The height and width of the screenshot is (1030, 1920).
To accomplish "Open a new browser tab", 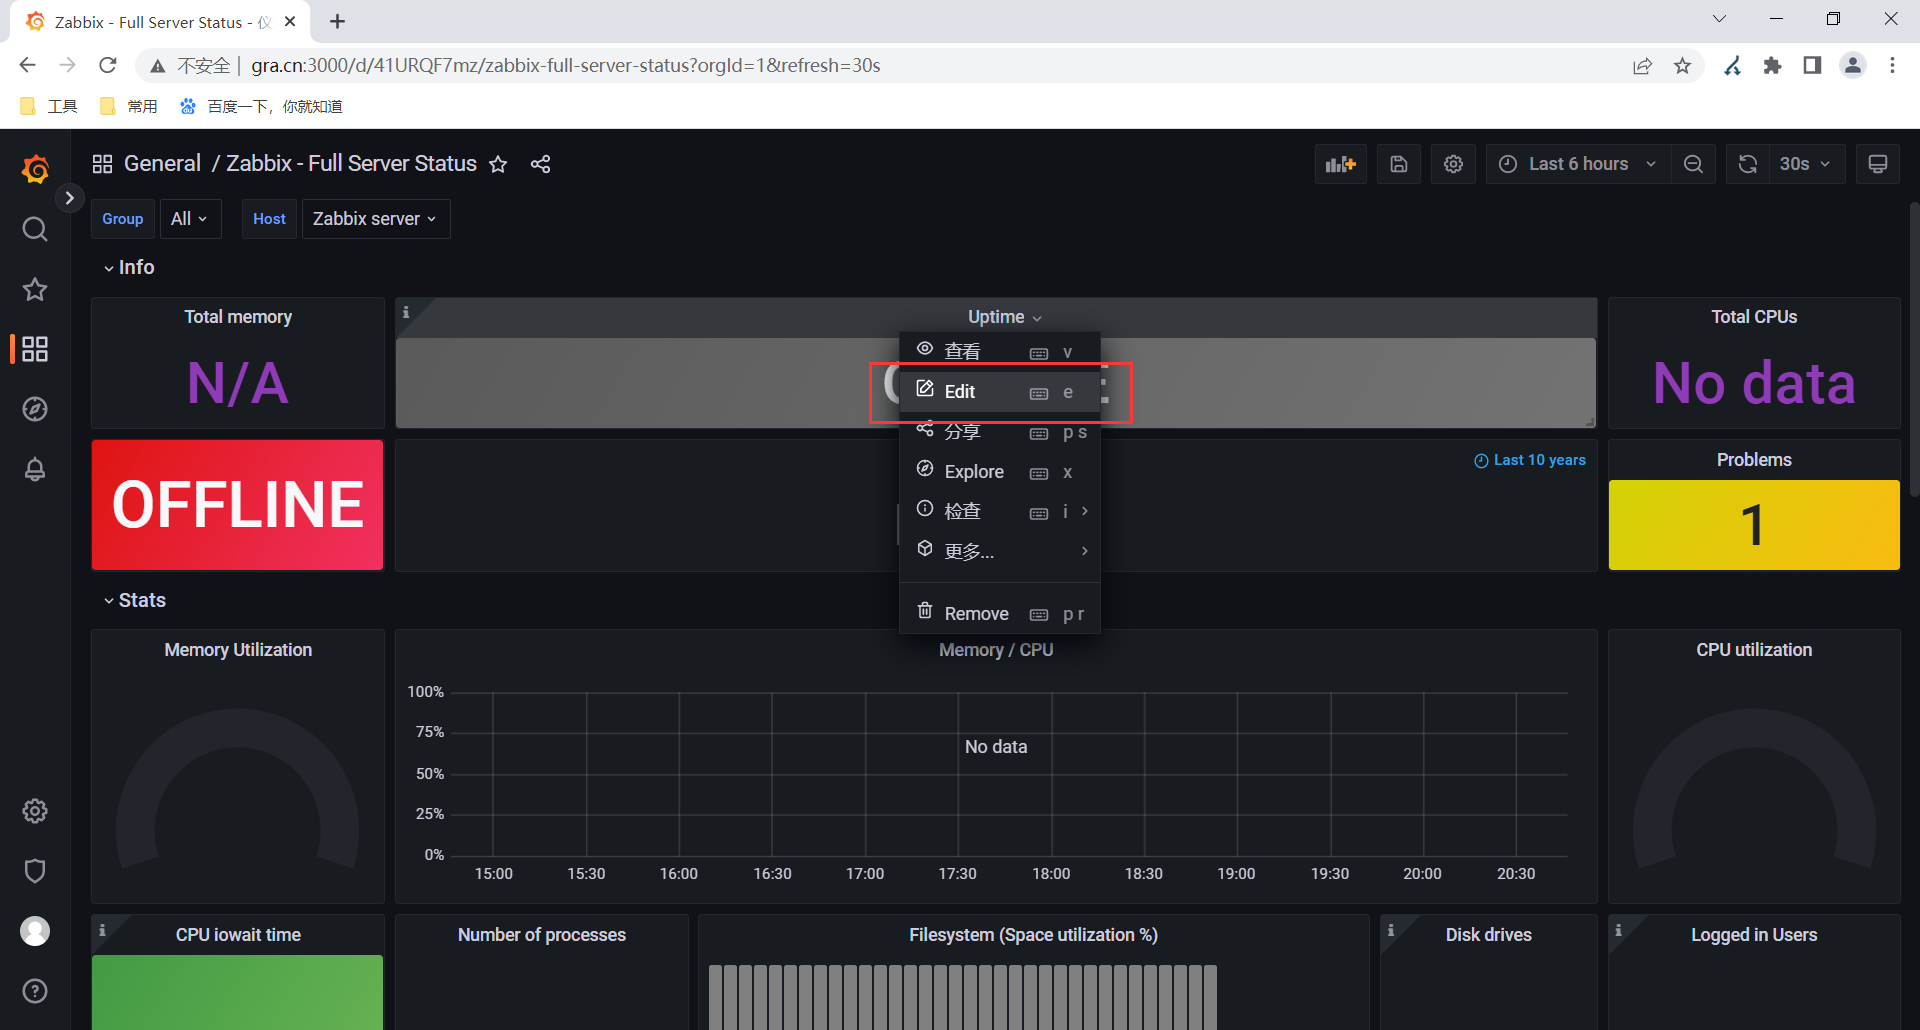I will (338, 22).
